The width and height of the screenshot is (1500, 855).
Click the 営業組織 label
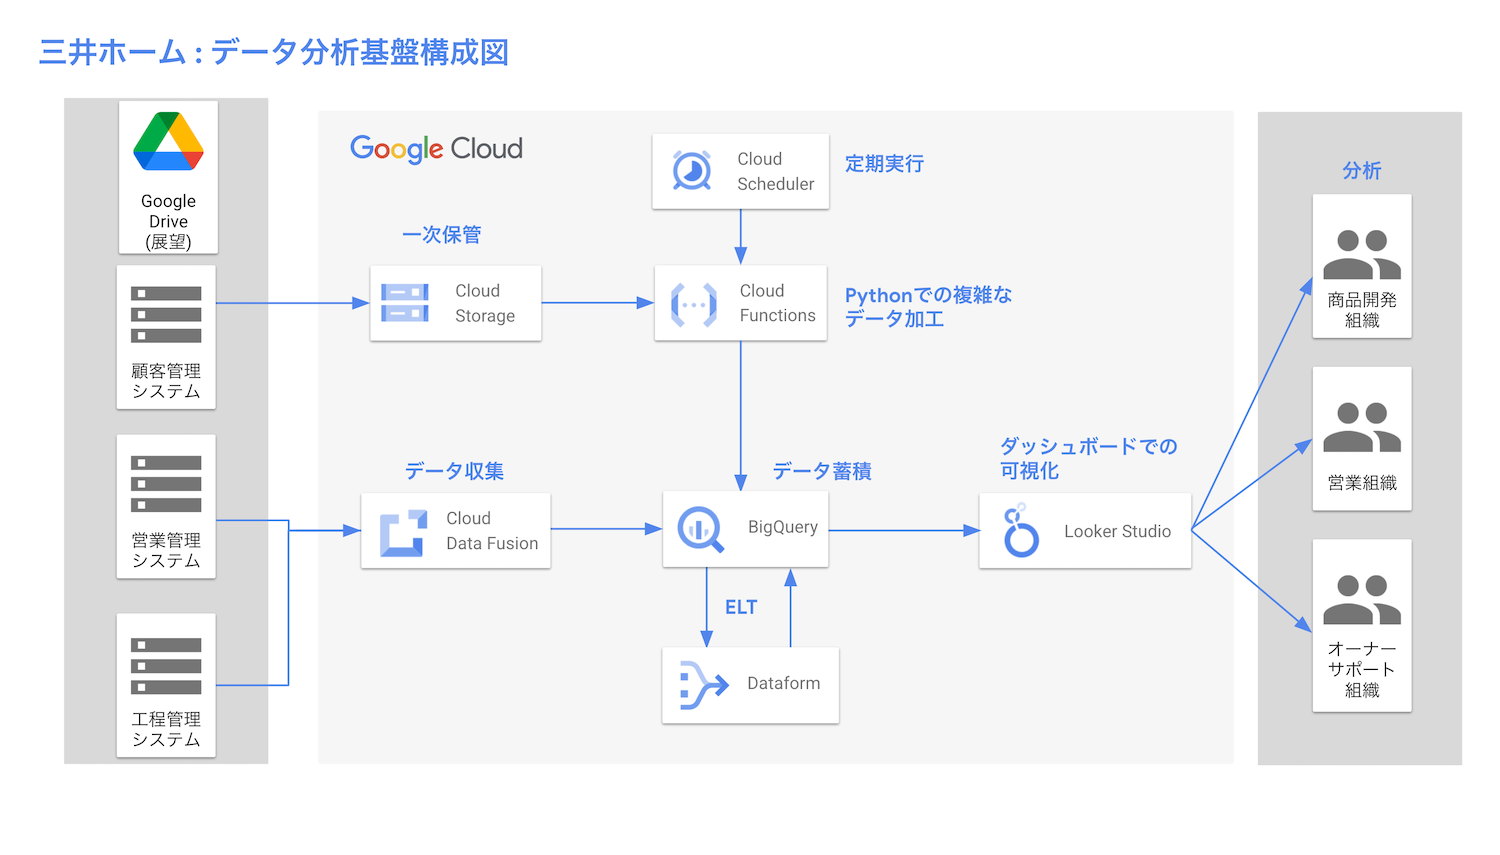coord(1362,483)
